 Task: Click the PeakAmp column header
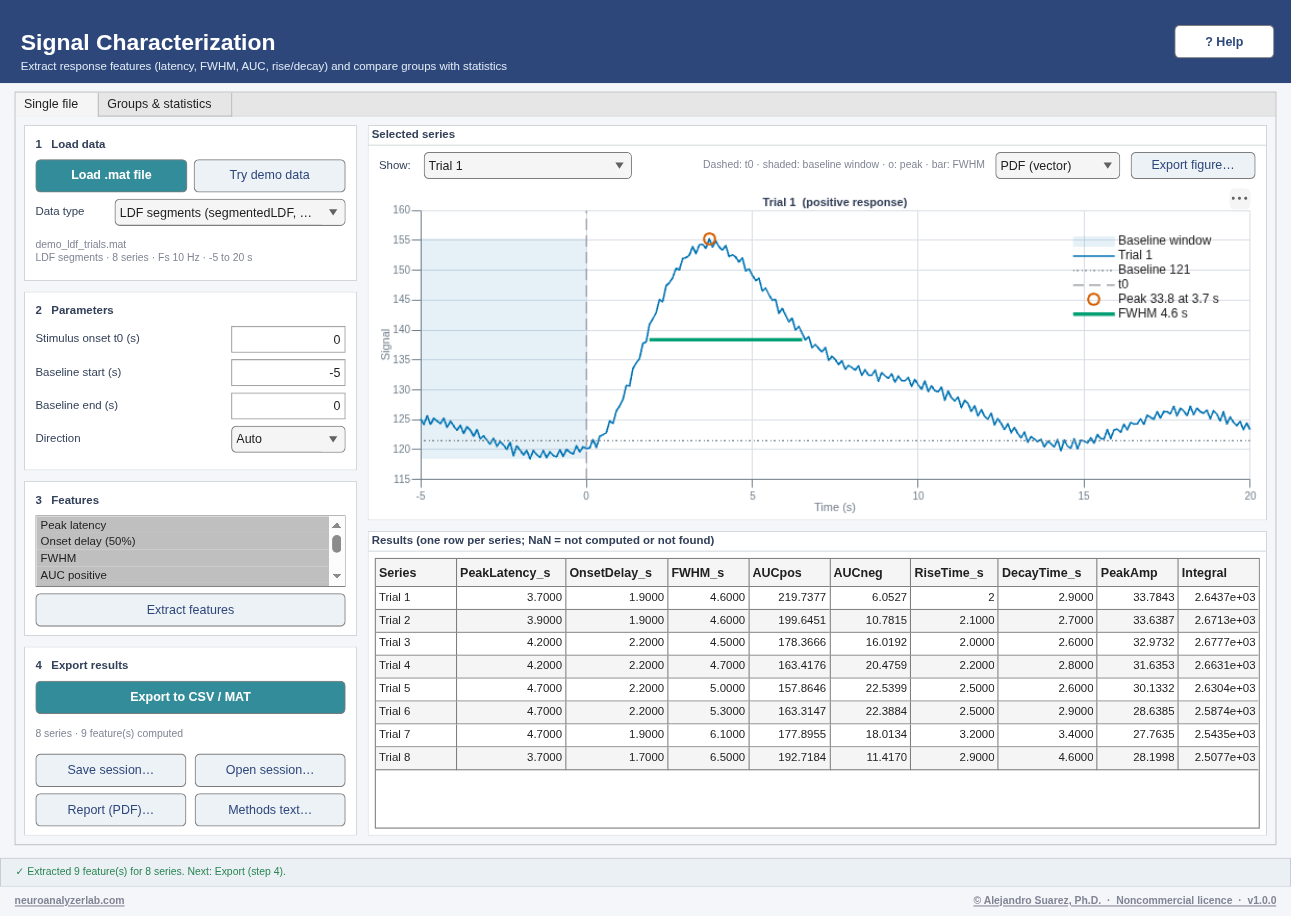(1137, 573)
